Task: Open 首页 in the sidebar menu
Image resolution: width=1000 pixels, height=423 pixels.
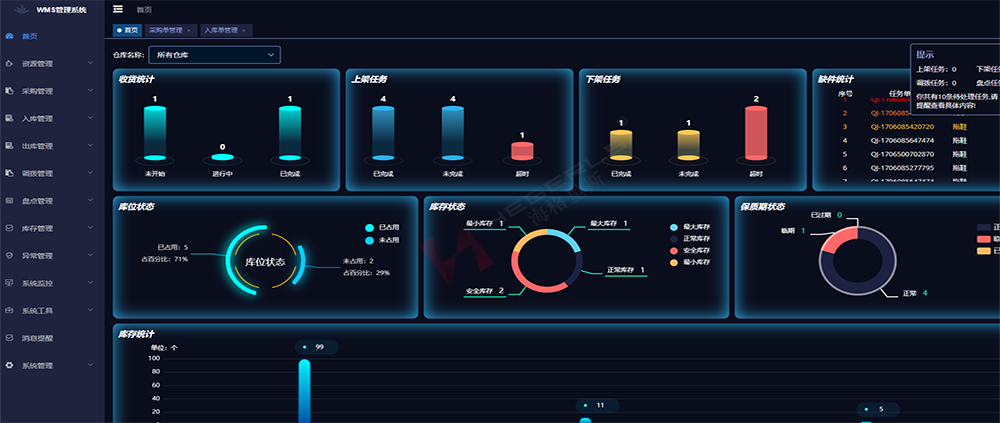Action: [x=29, y=36]
